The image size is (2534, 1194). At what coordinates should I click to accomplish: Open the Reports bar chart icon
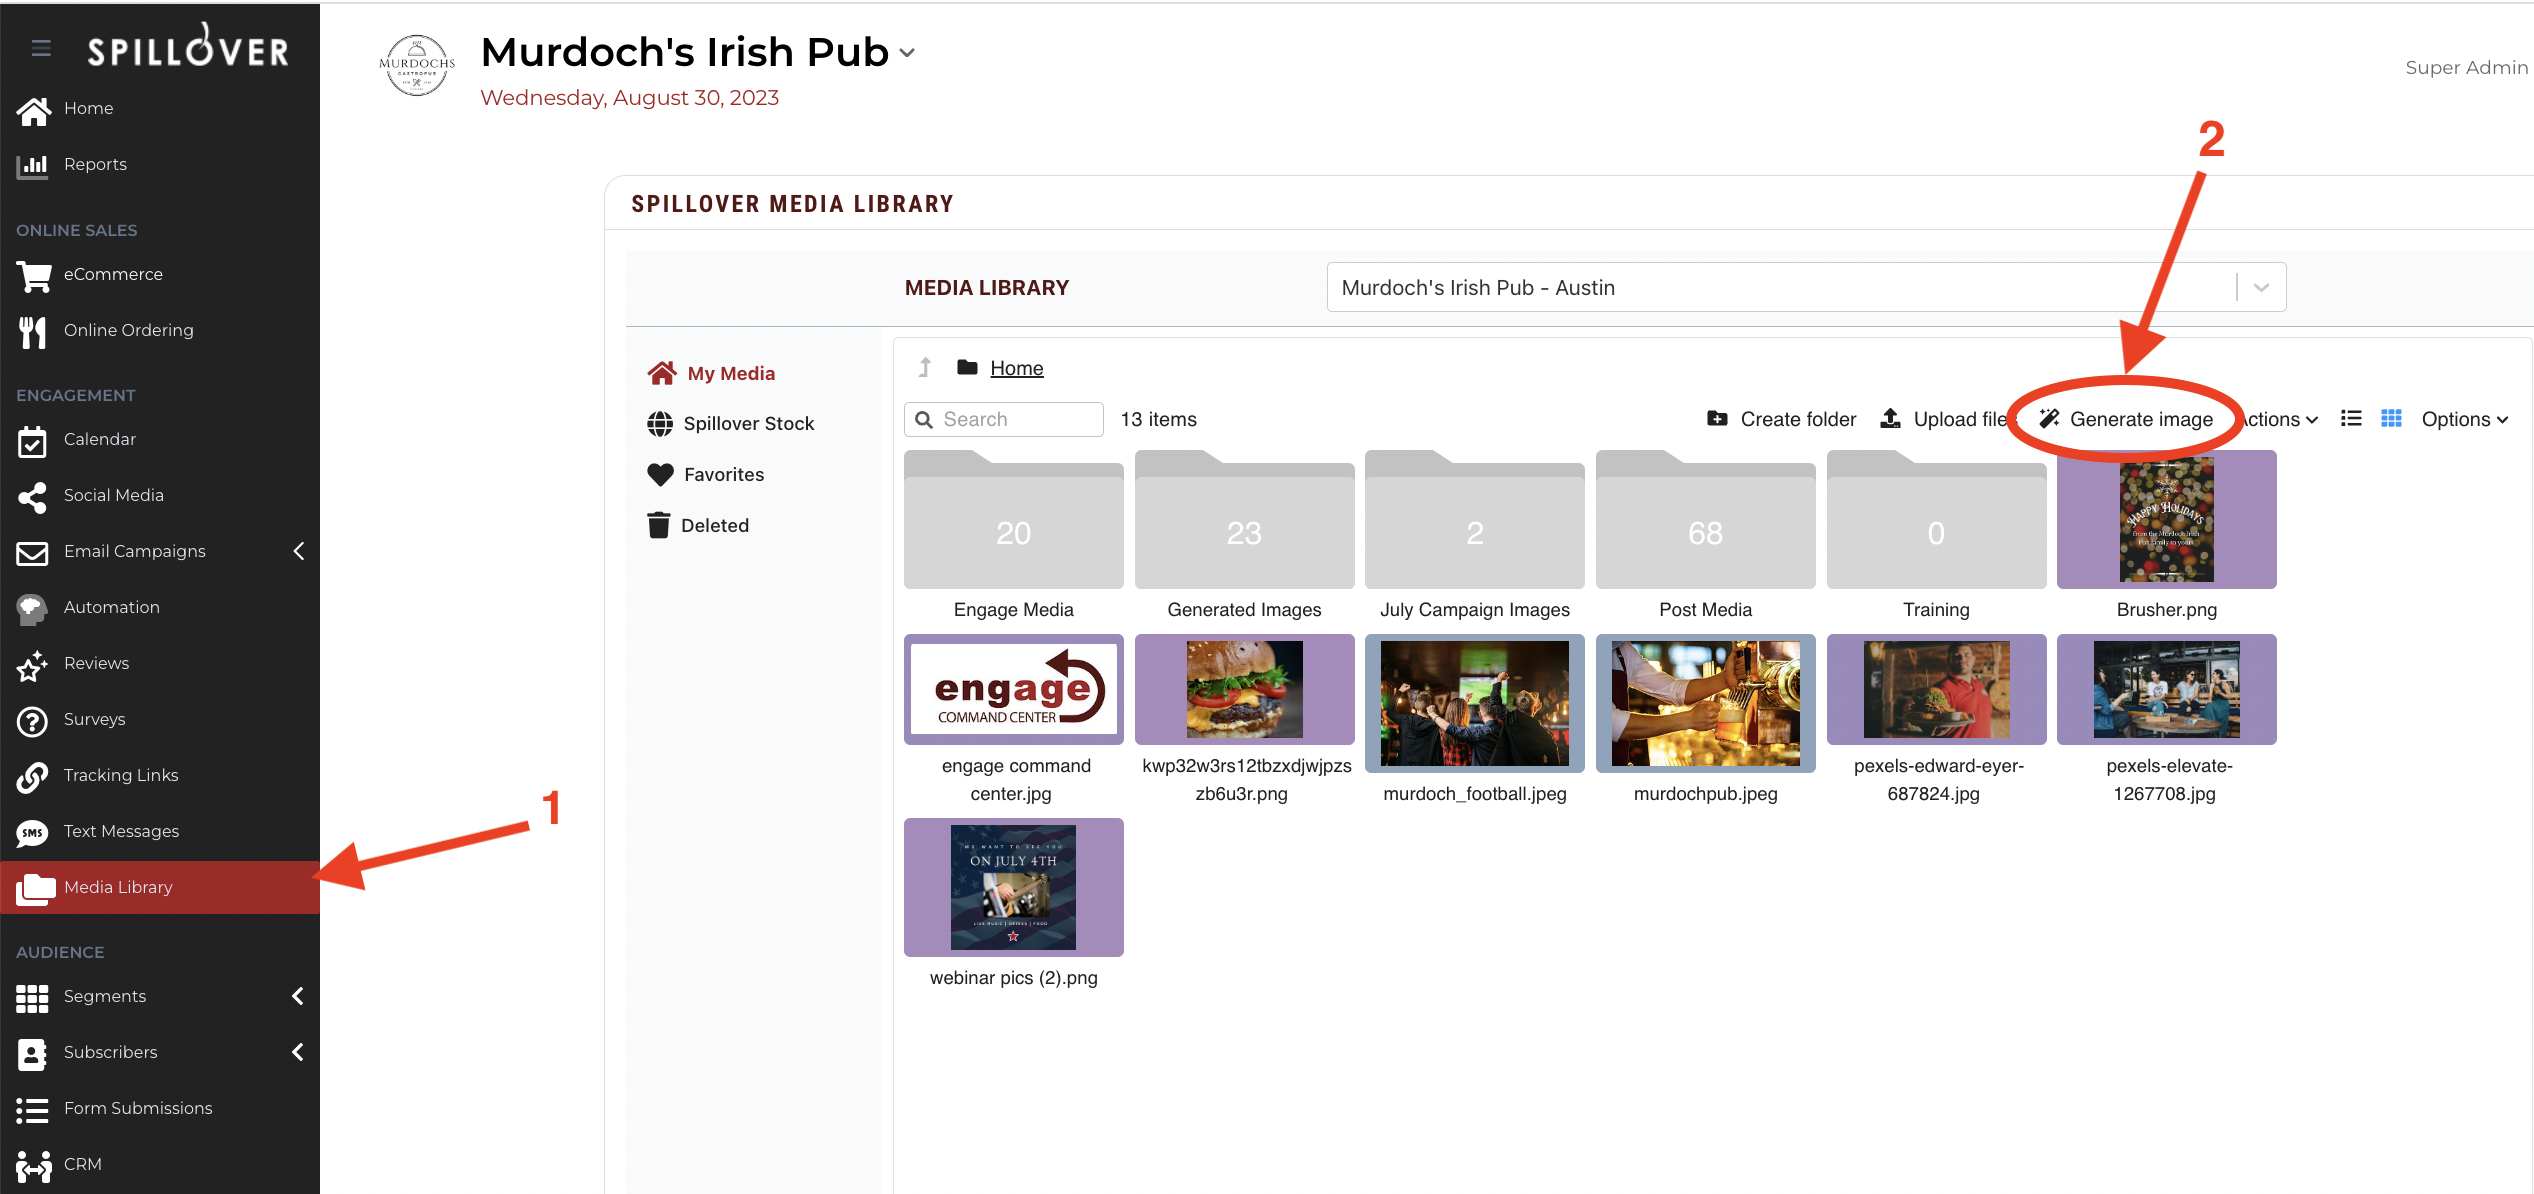32,165
